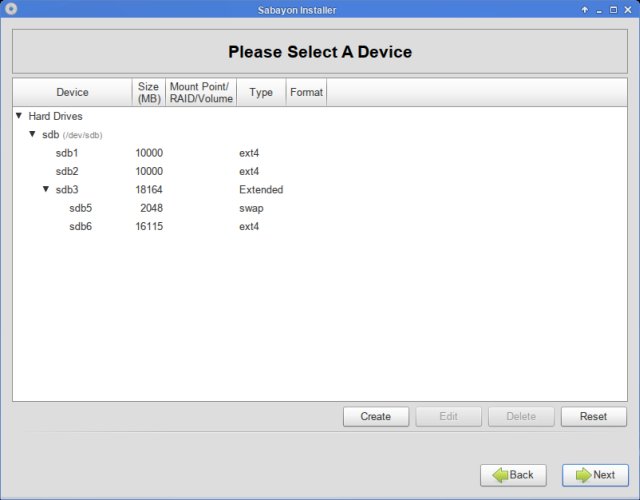
Task: Click sdb2's ext4 type cell
Action: tap(249, 171)
